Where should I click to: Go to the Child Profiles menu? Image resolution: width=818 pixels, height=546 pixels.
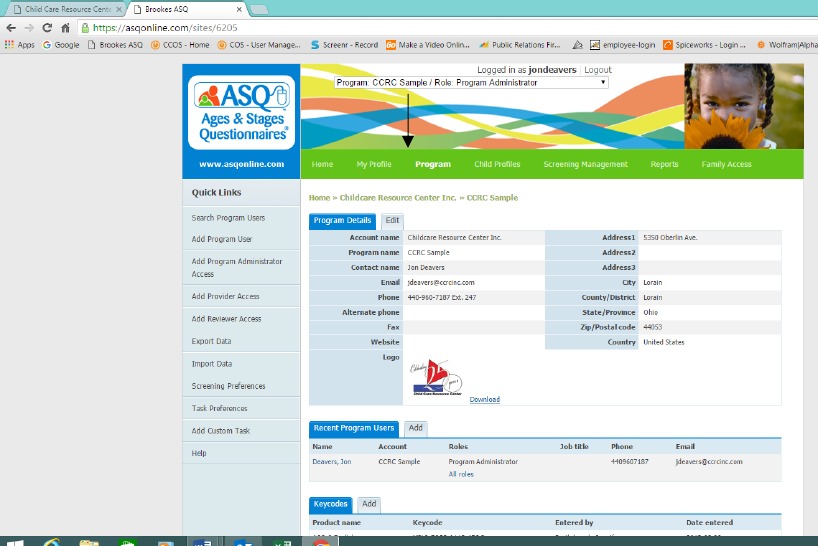pos(497,164)
